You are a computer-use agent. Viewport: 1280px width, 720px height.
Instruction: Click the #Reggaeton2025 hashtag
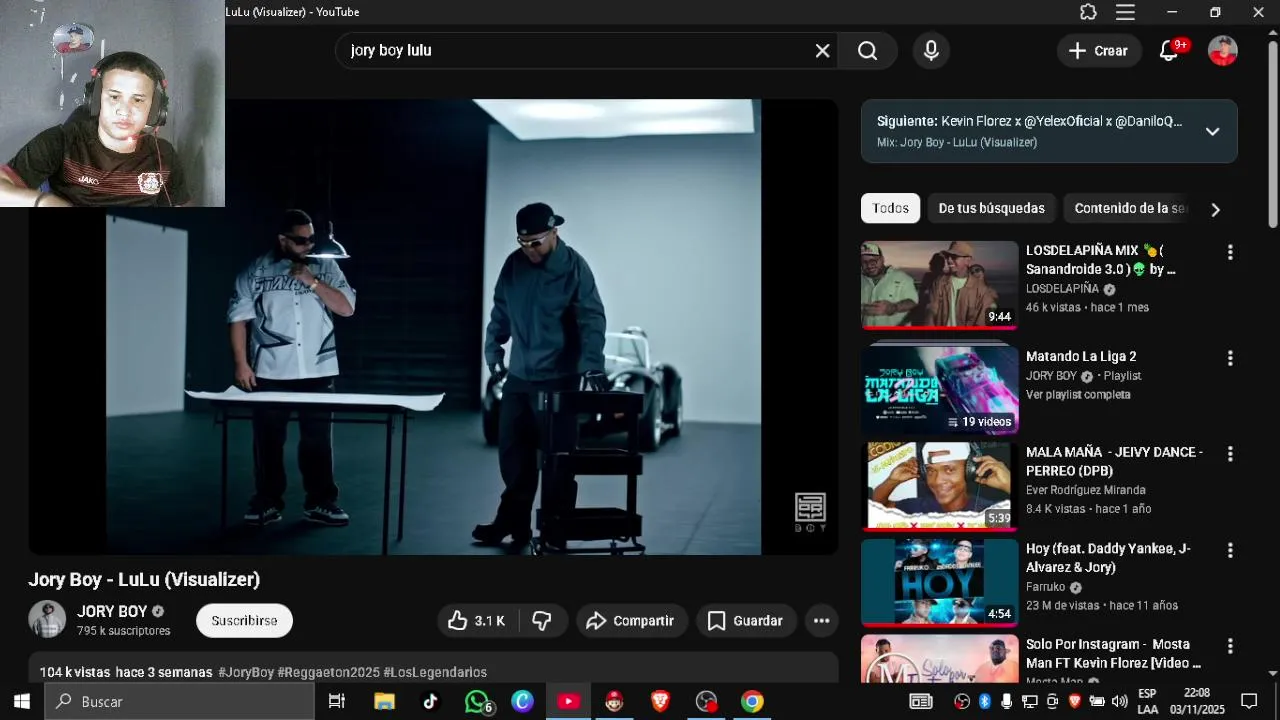(x=328, y=672)
